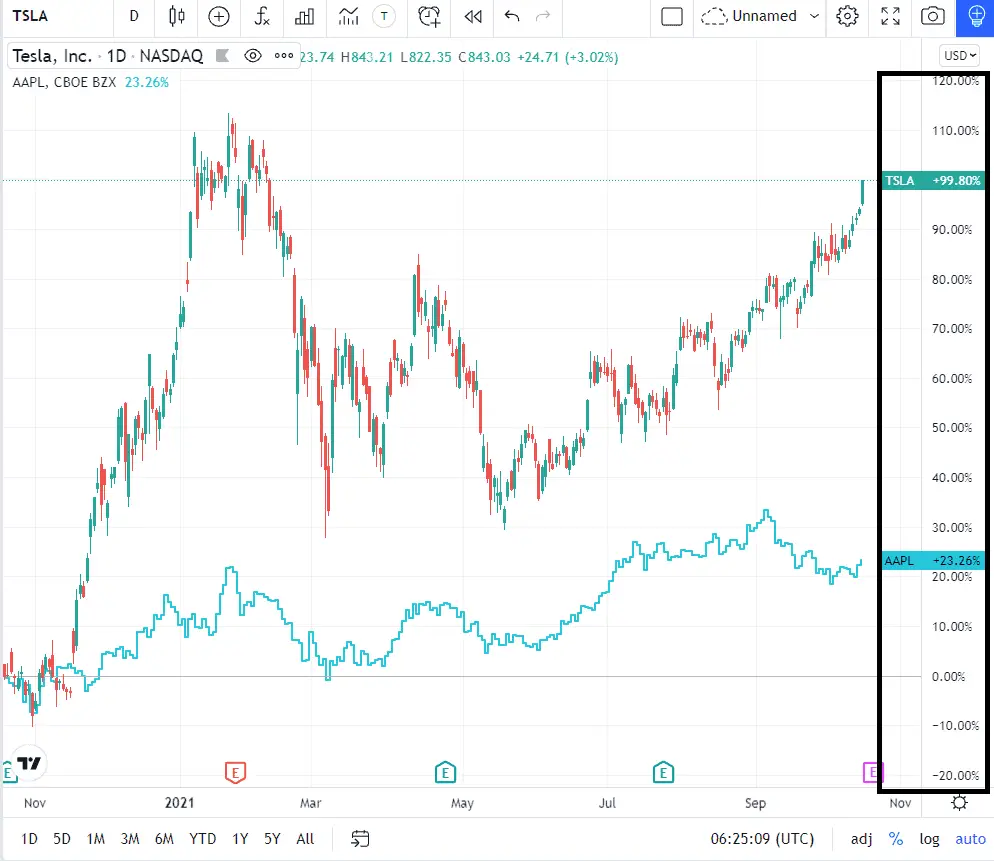The width and height of the screenshot is (994, 861).
Task: Open the USD currency dropdown
Action: (x=959, y=56)
